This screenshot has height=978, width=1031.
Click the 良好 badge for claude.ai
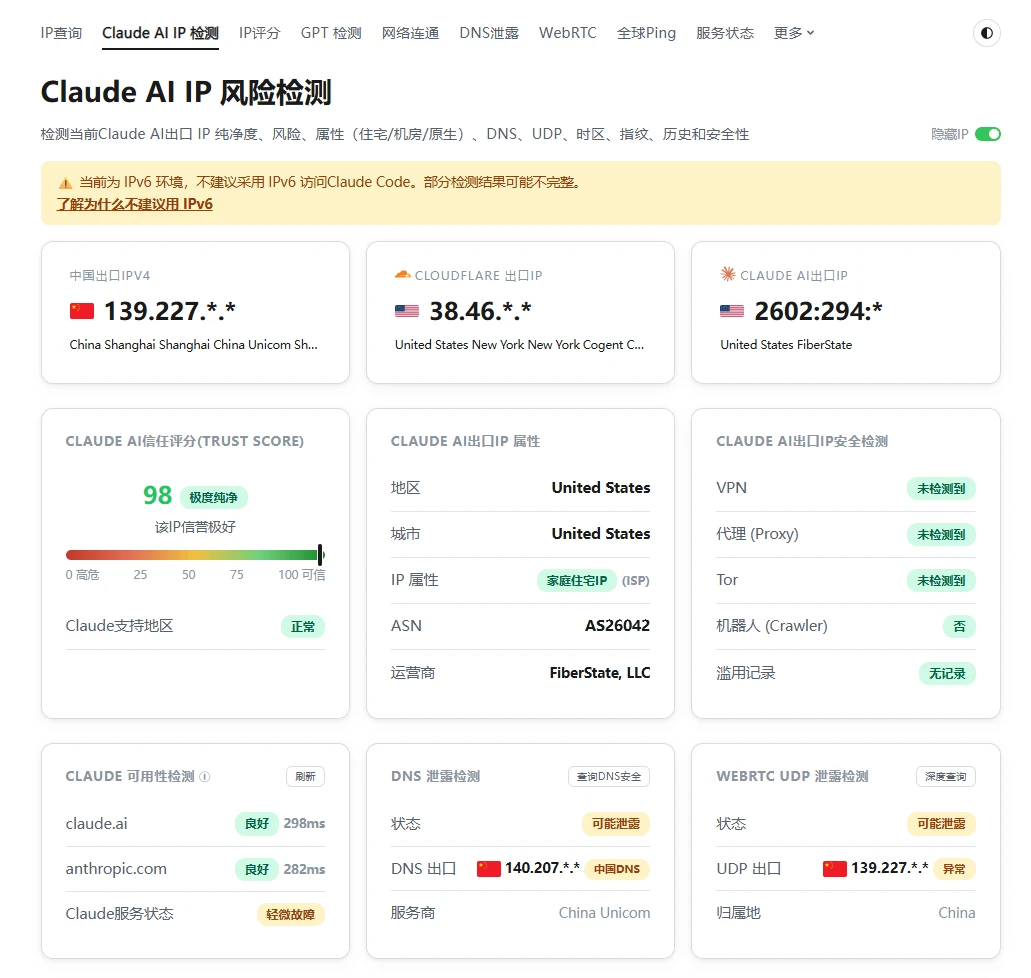[x=257, y=823]
